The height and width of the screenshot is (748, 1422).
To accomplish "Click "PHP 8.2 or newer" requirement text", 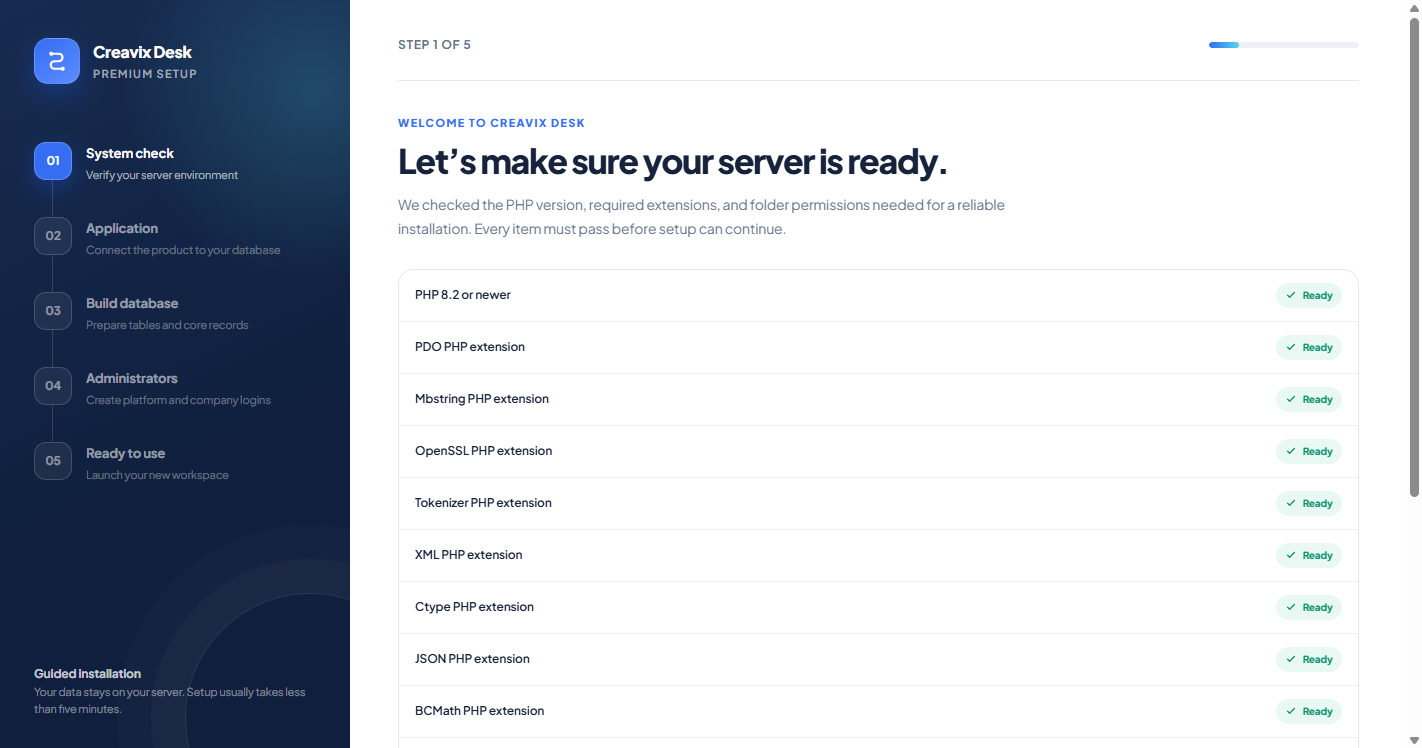I will click(x=463, y=295).
